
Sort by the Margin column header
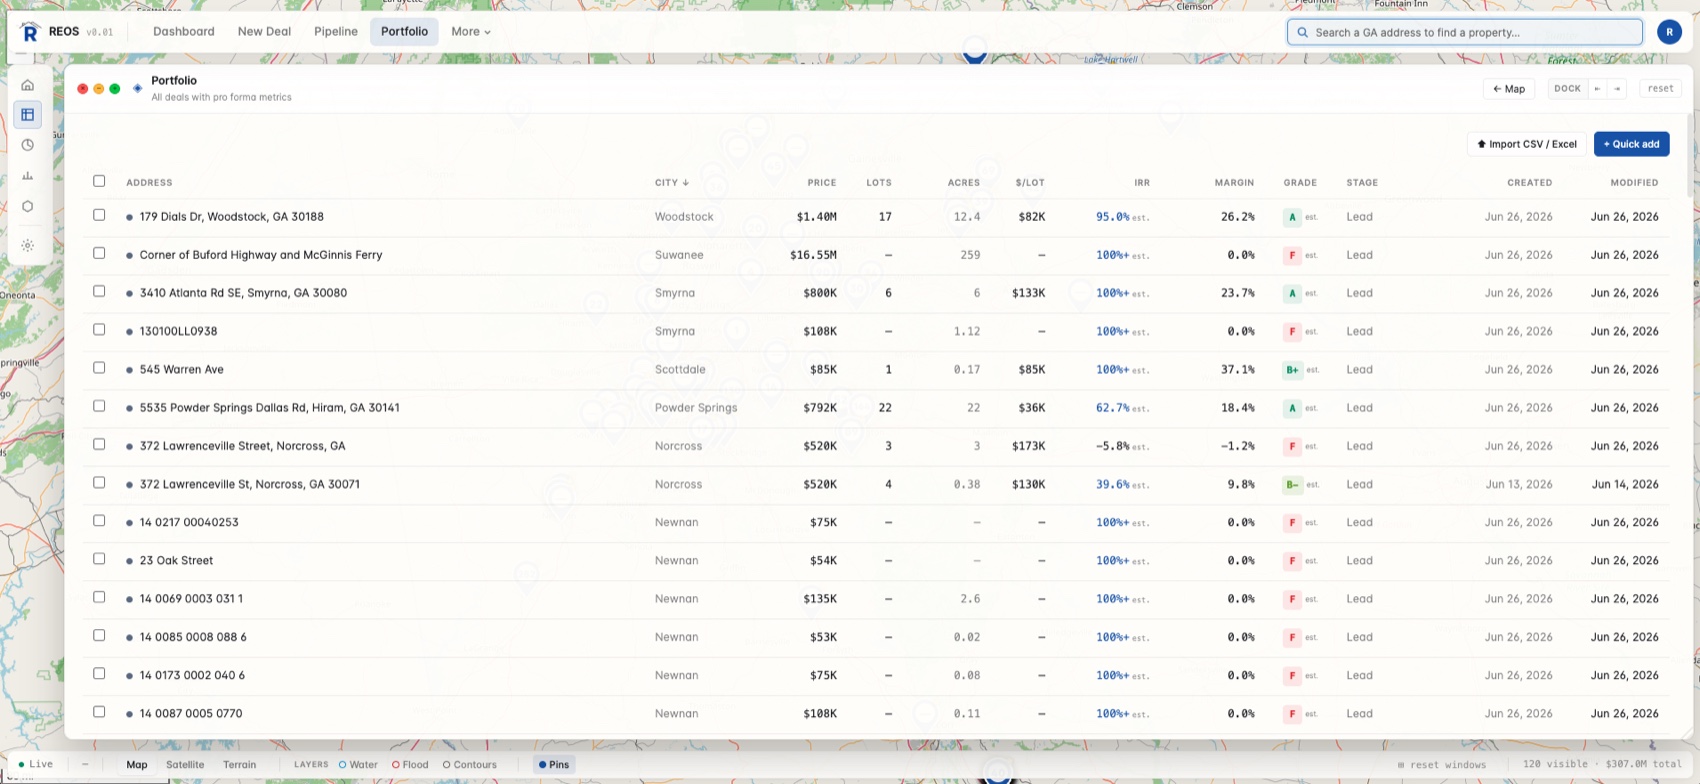(x=1234, y=183)
